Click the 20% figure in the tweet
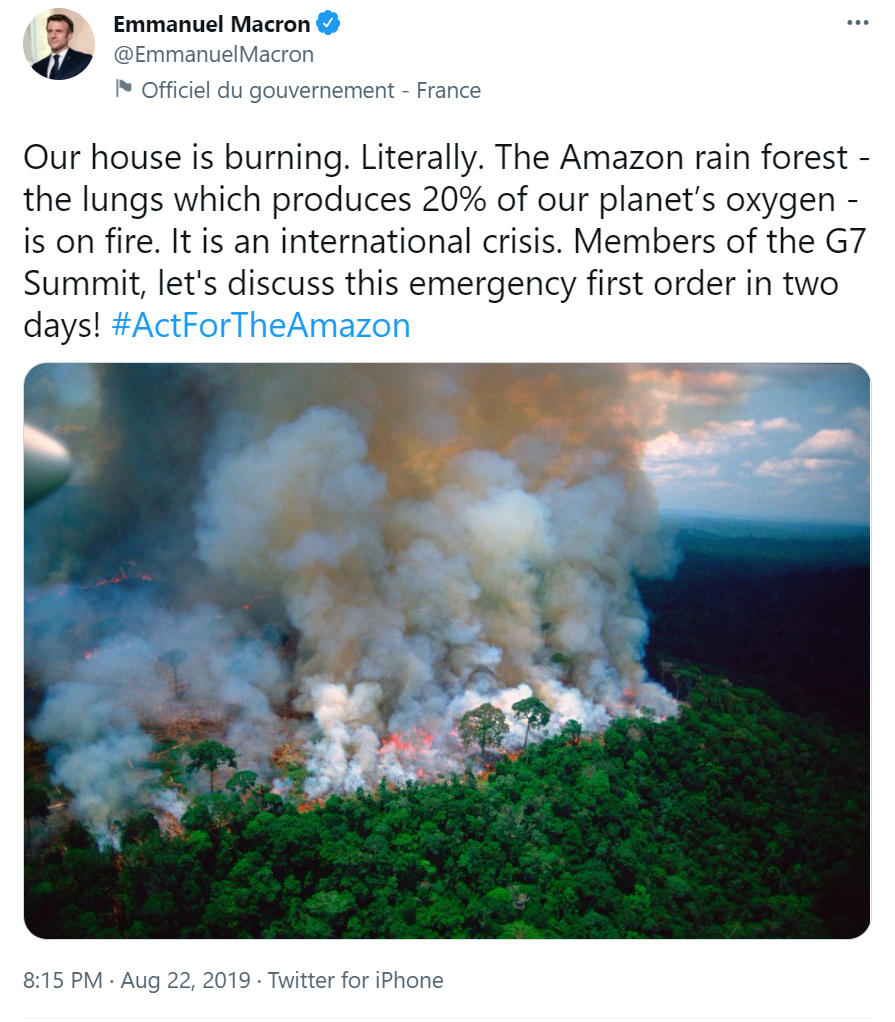The width and height of the screenshot is (895, 1022). 454,199
